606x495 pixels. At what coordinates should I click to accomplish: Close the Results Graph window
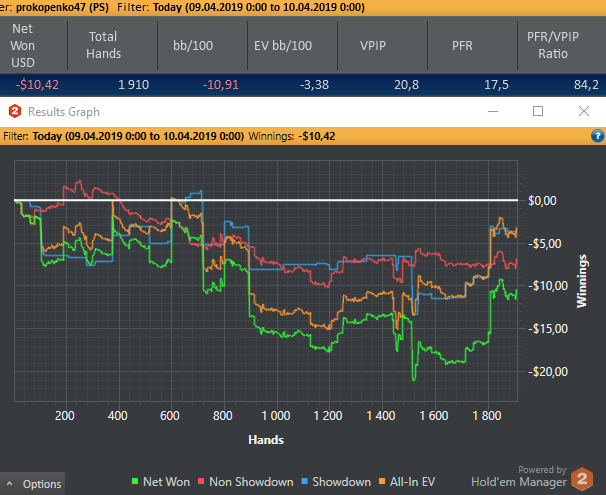coord(584,111)
